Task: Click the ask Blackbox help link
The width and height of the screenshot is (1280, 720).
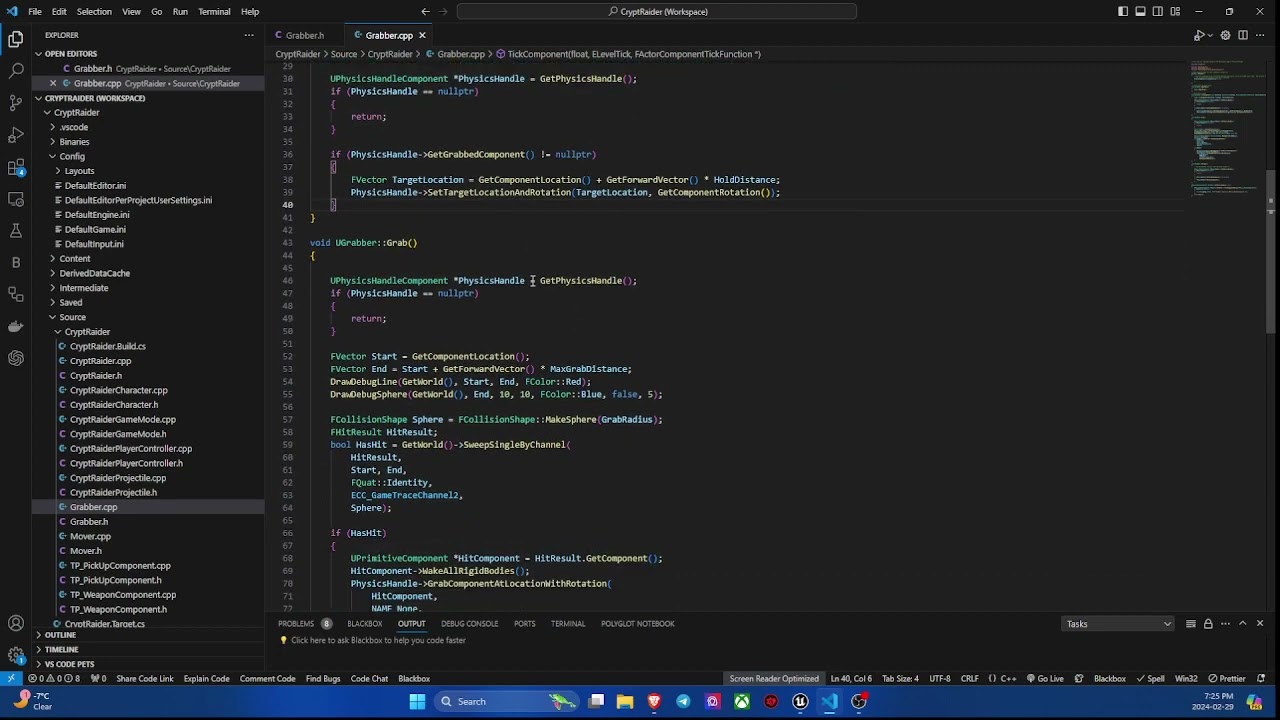Action: click(378, 641)
